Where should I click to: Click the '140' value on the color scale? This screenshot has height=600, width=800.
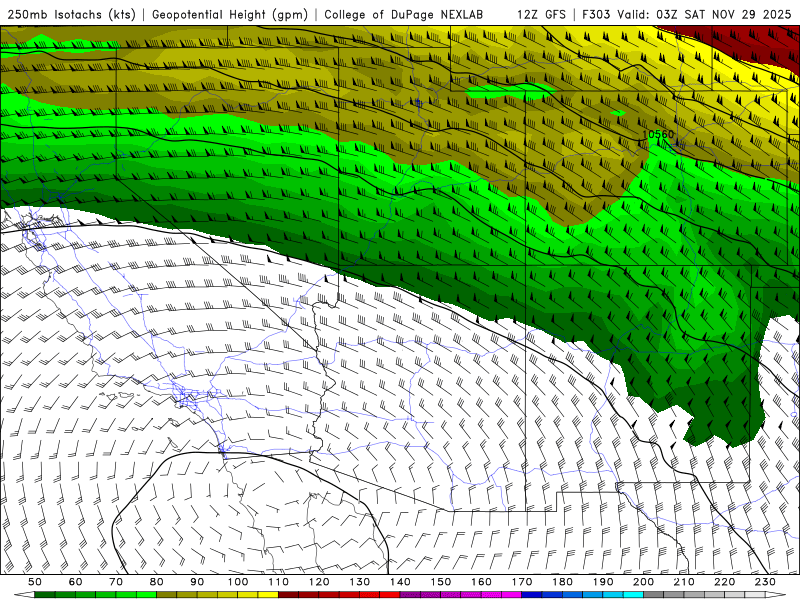(x=400, y=582)
